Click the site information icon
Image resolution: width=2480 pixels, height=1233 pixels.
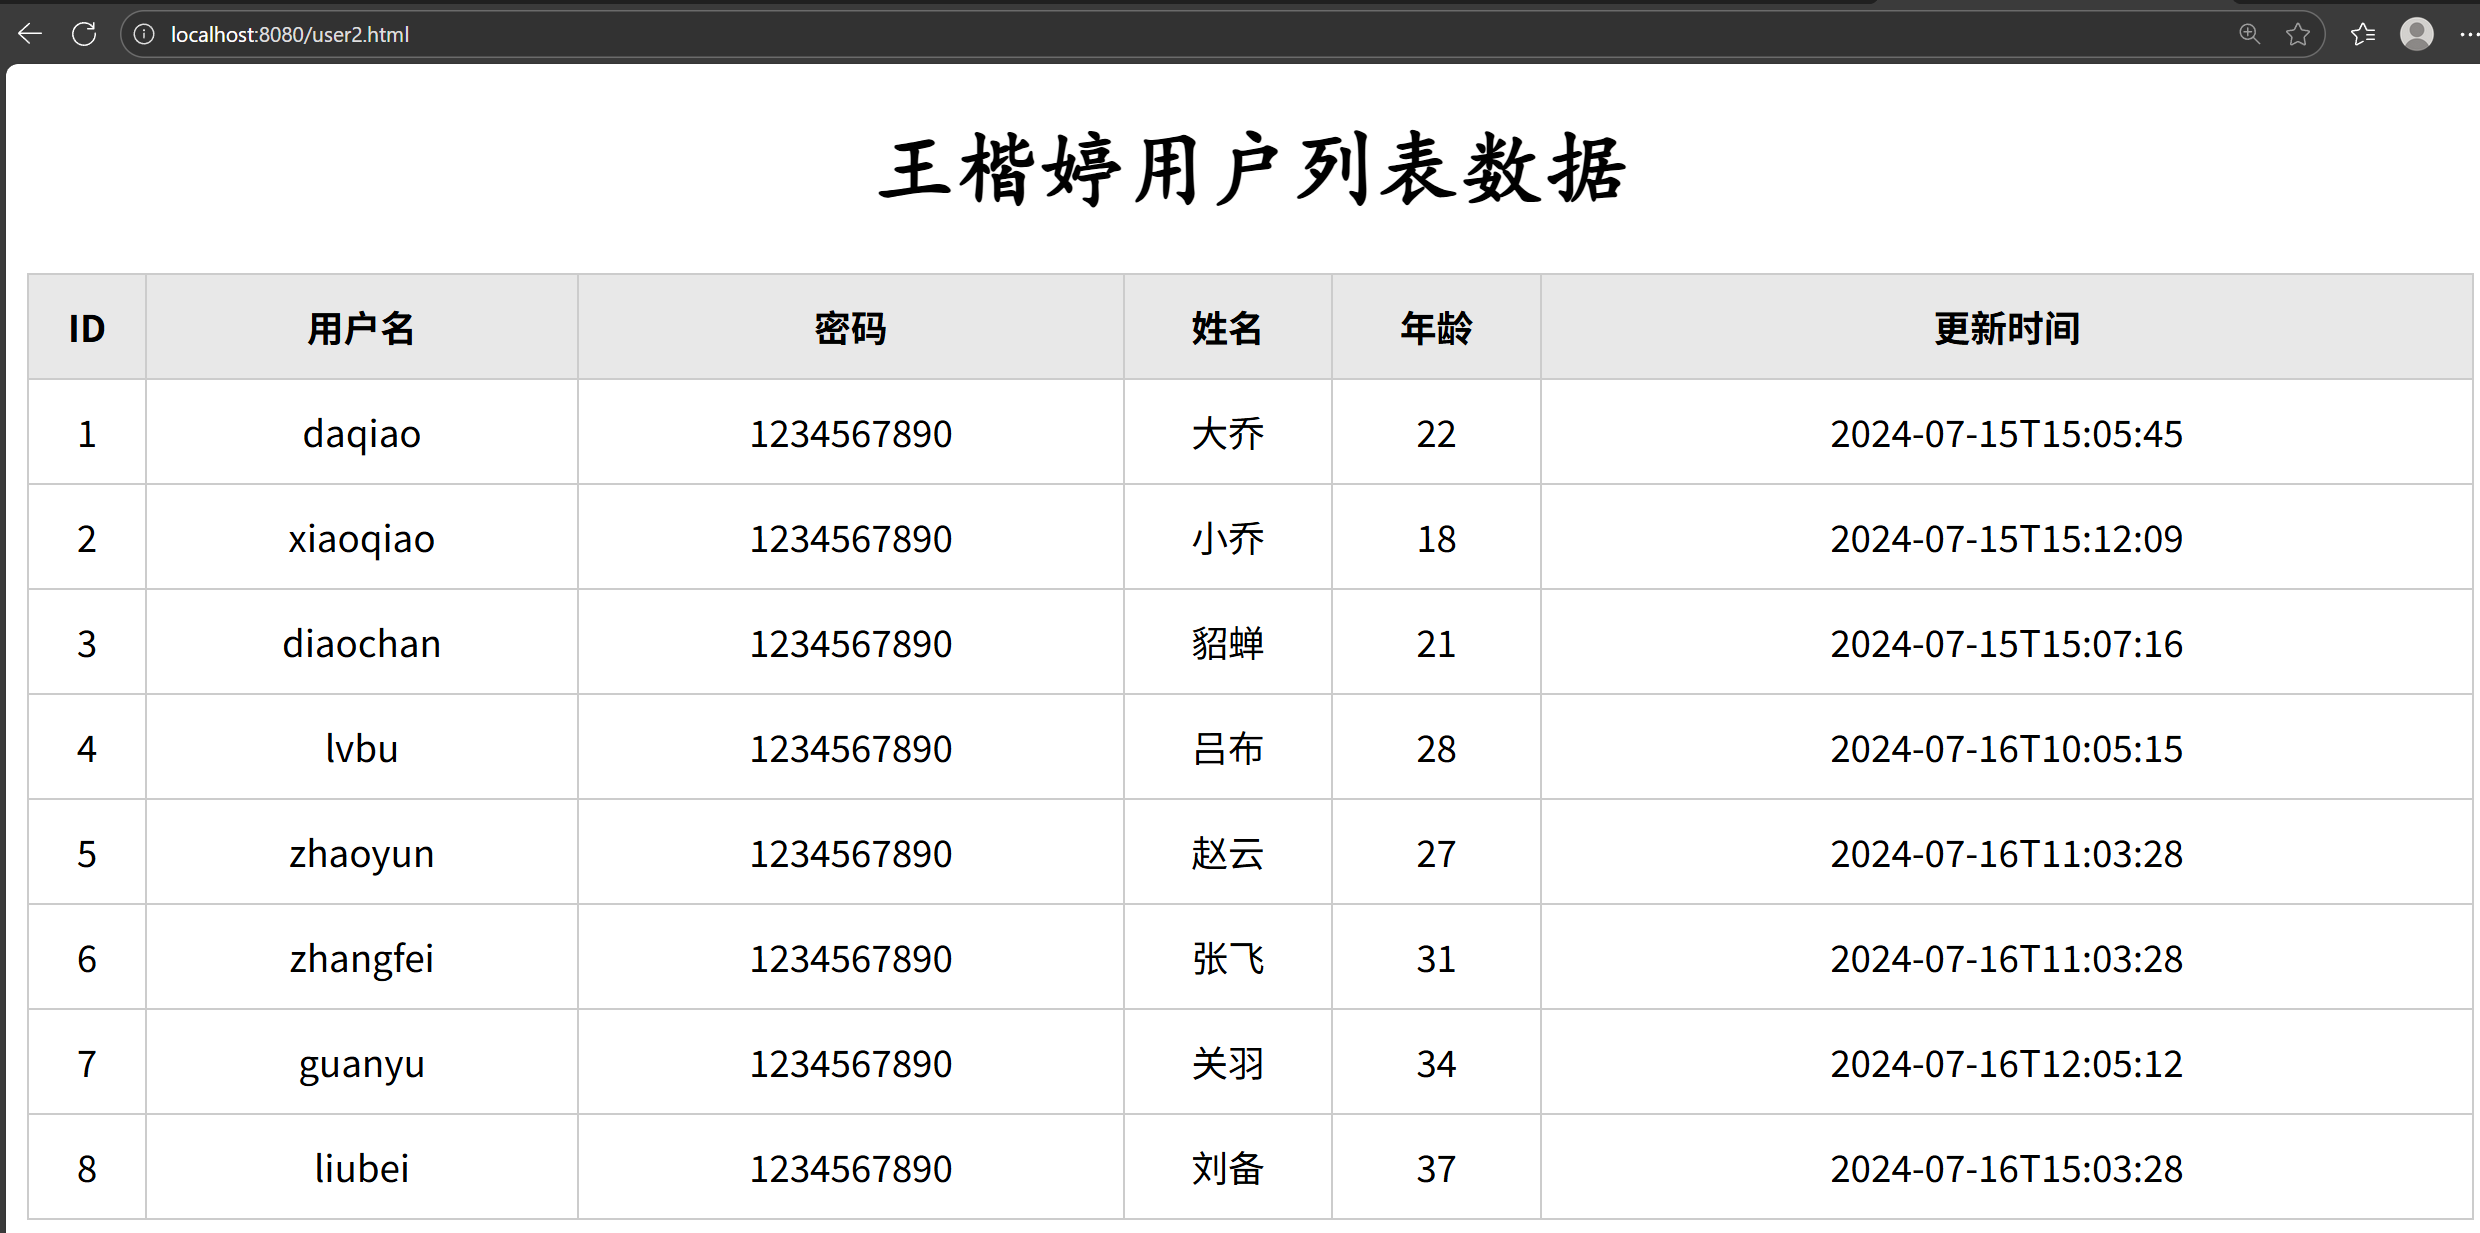(144, 34)
